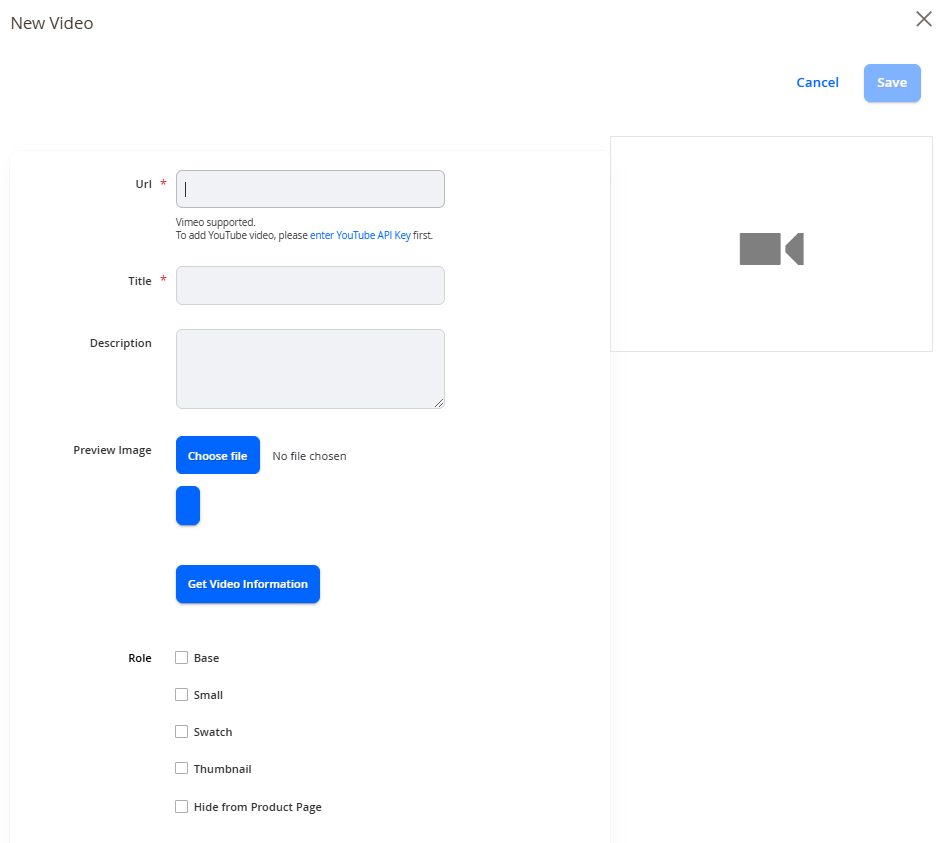Toggle Hide from Product Page
945x843 pixels.
[x=181, y=806]
